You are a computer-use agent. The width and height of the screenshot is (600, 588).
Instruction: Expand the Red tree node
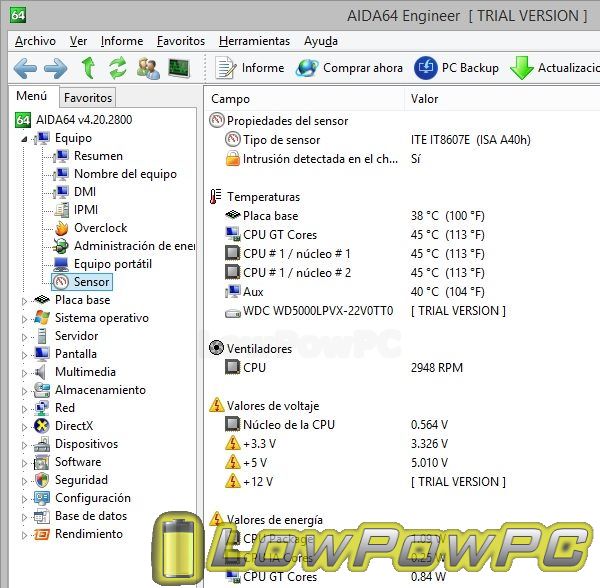pos(24,409)
